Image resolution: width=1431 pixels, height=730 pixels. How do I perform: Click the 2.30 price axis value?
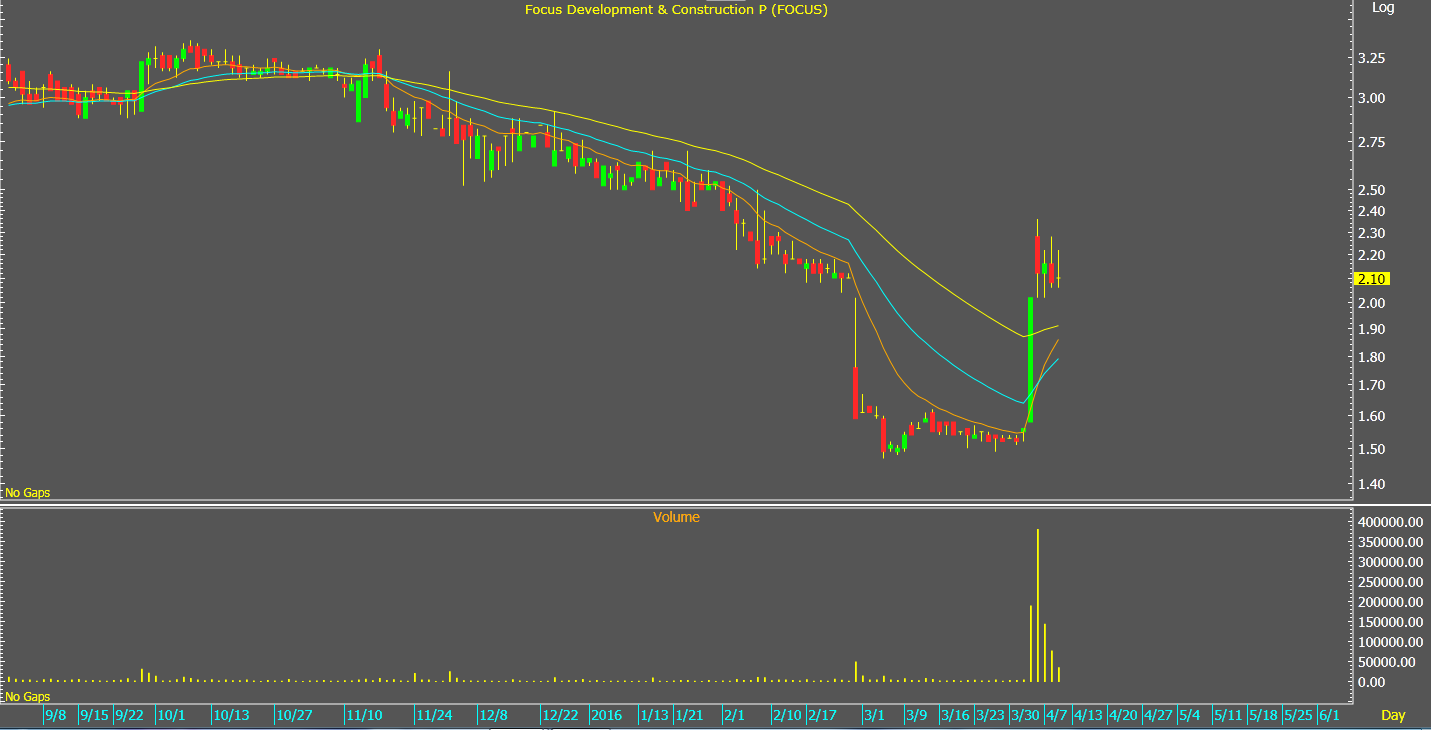[1370, 232]
